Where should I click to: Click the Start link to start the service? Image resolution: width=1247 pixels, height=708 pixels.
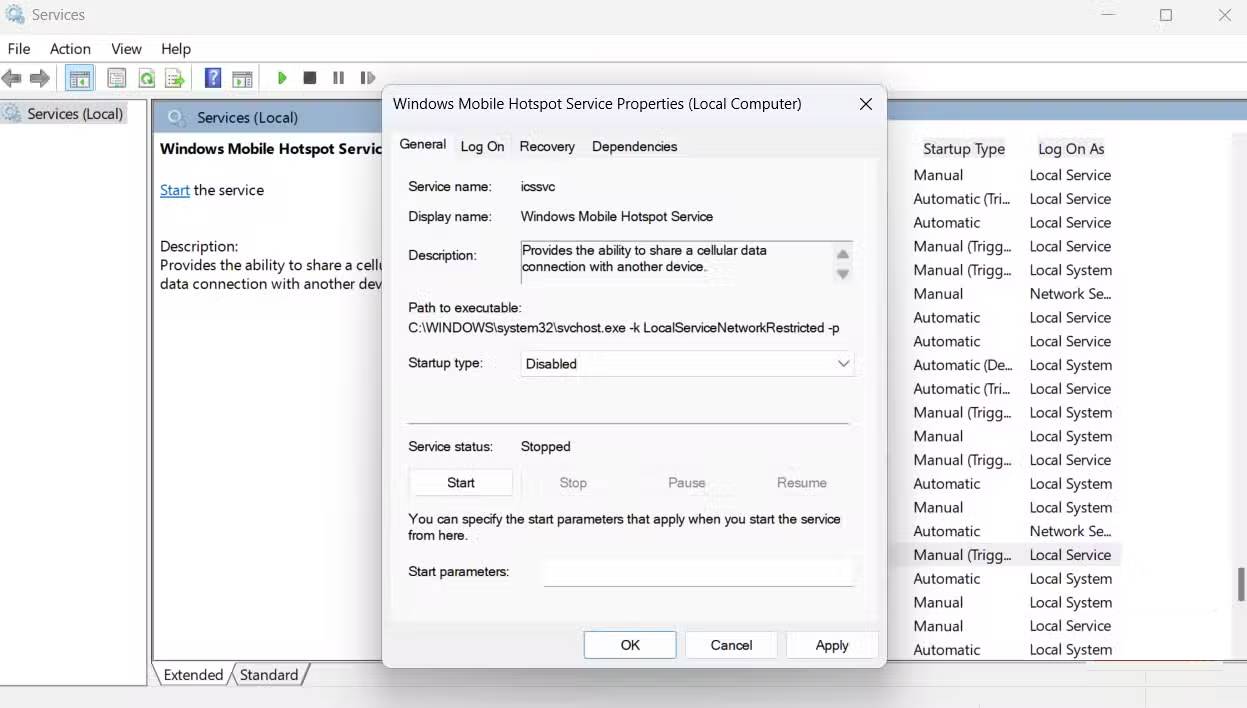(174, 189)
